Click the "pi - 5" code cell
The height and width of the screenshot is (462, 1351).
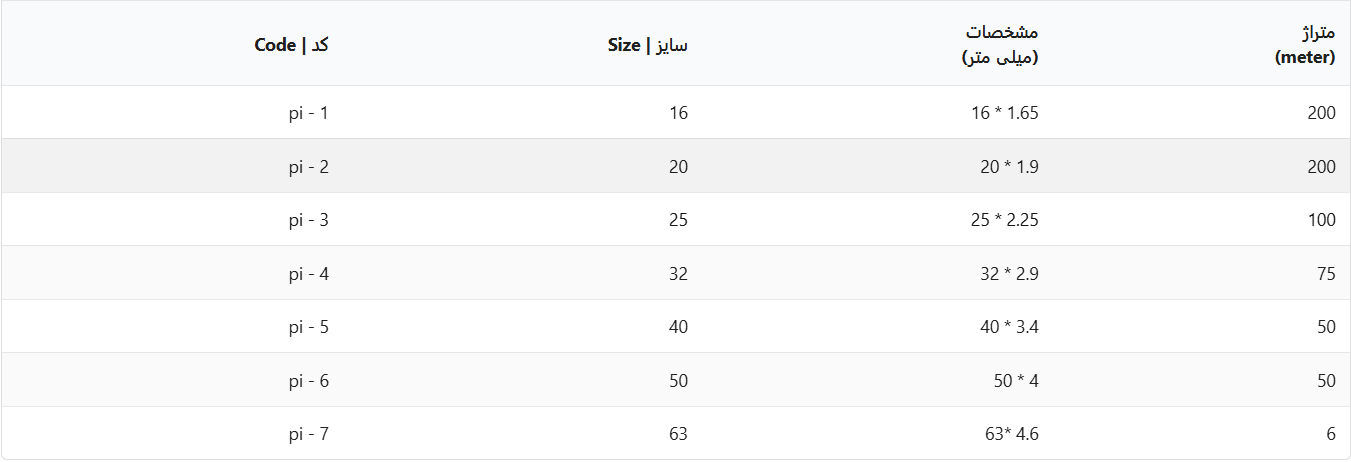(308, 327)
